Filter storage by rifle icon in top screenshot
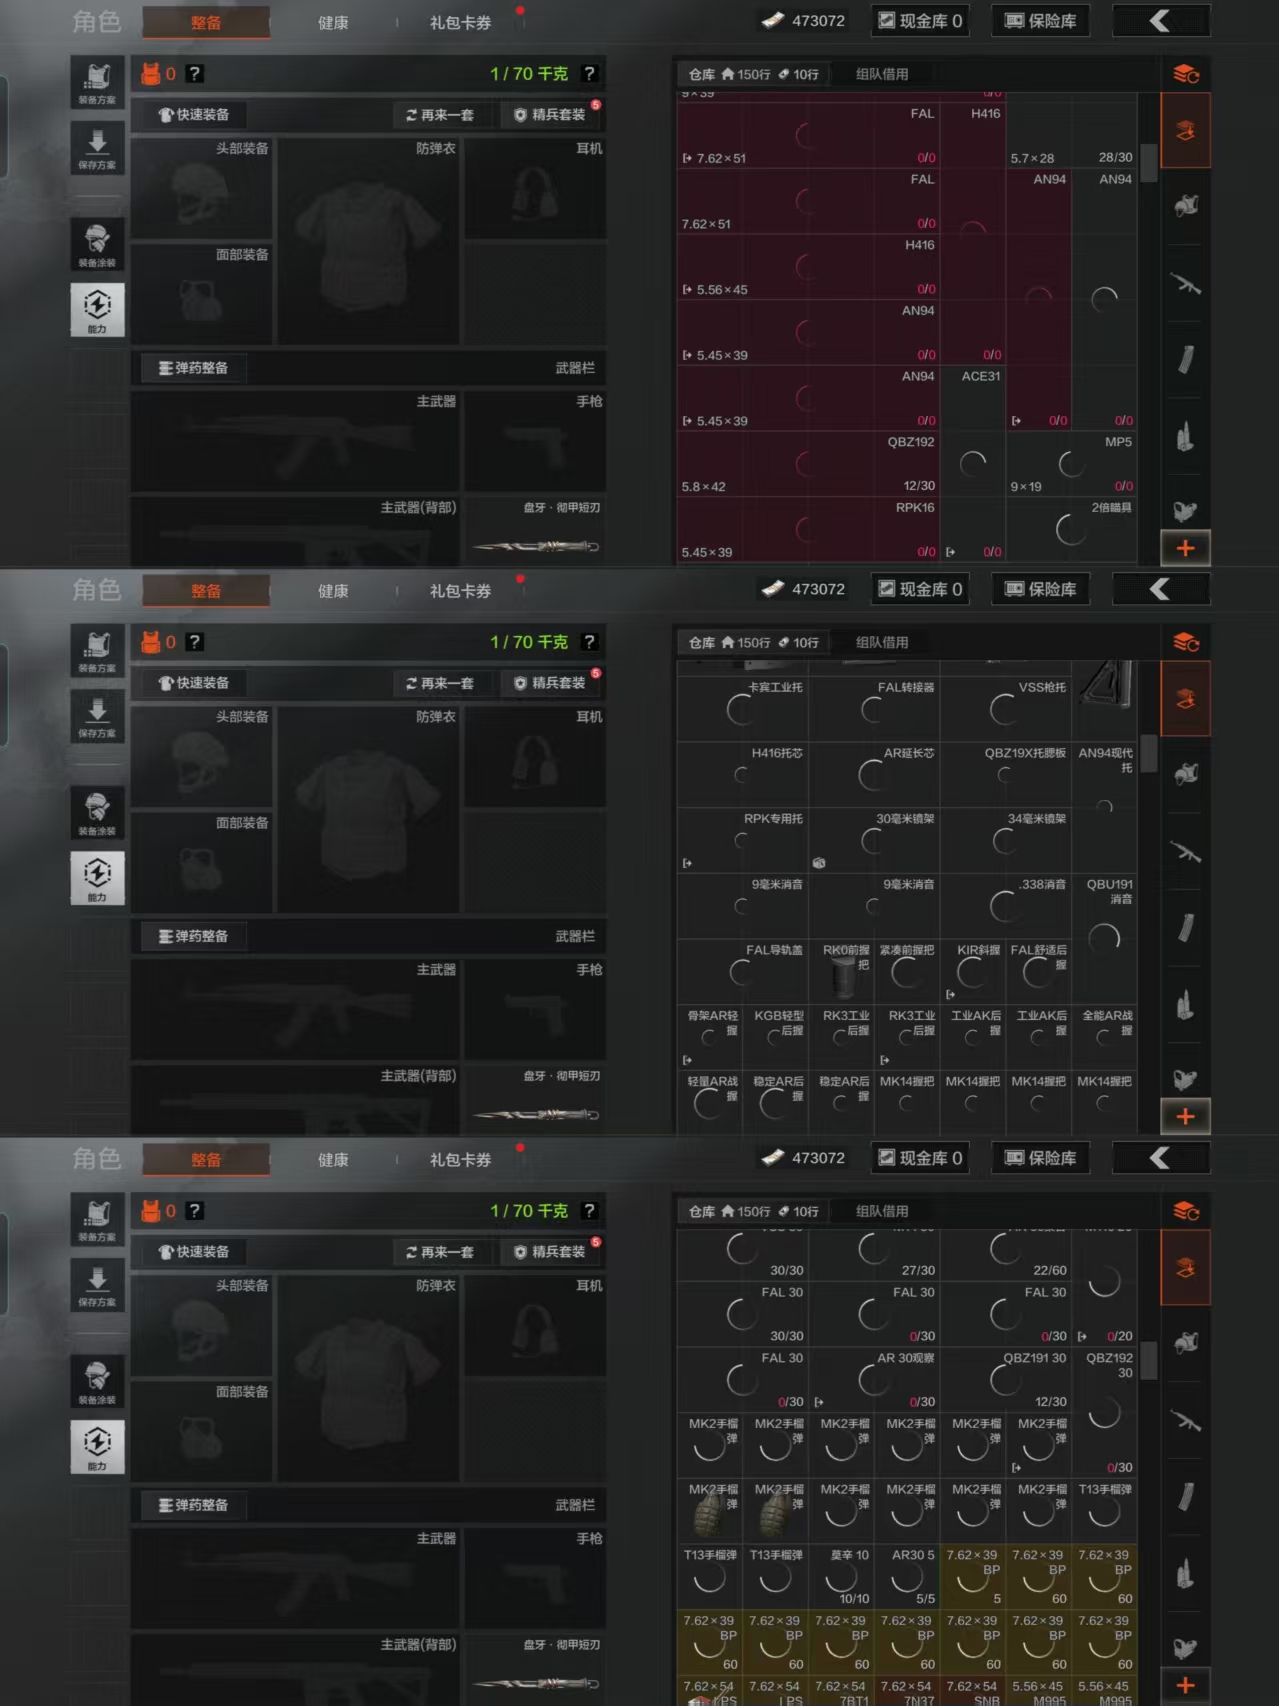The height and width of the screenshot is (1706, 1279). (1186, 285)
